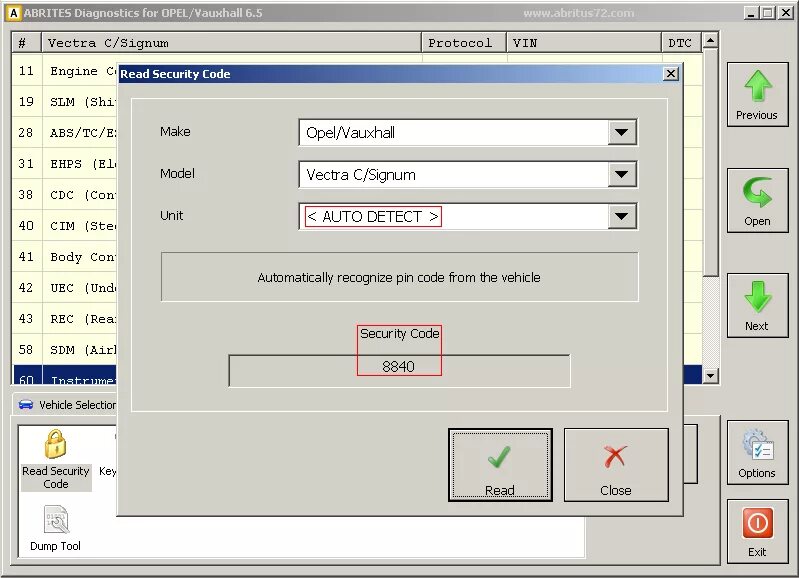
Task: Select the Read Security Code padlock icon
Action: click(x=56, y=460)
